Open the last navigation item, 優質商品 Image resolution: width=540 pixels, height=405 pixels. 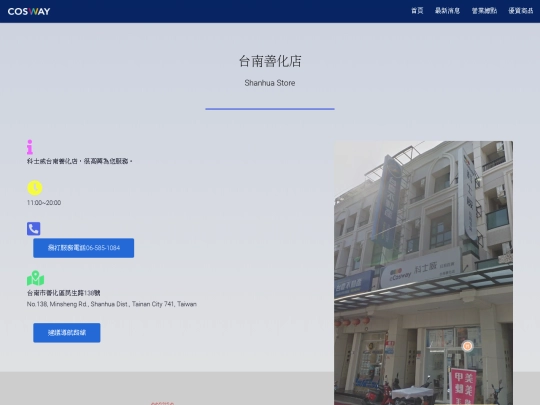click(x=521, y=11)
